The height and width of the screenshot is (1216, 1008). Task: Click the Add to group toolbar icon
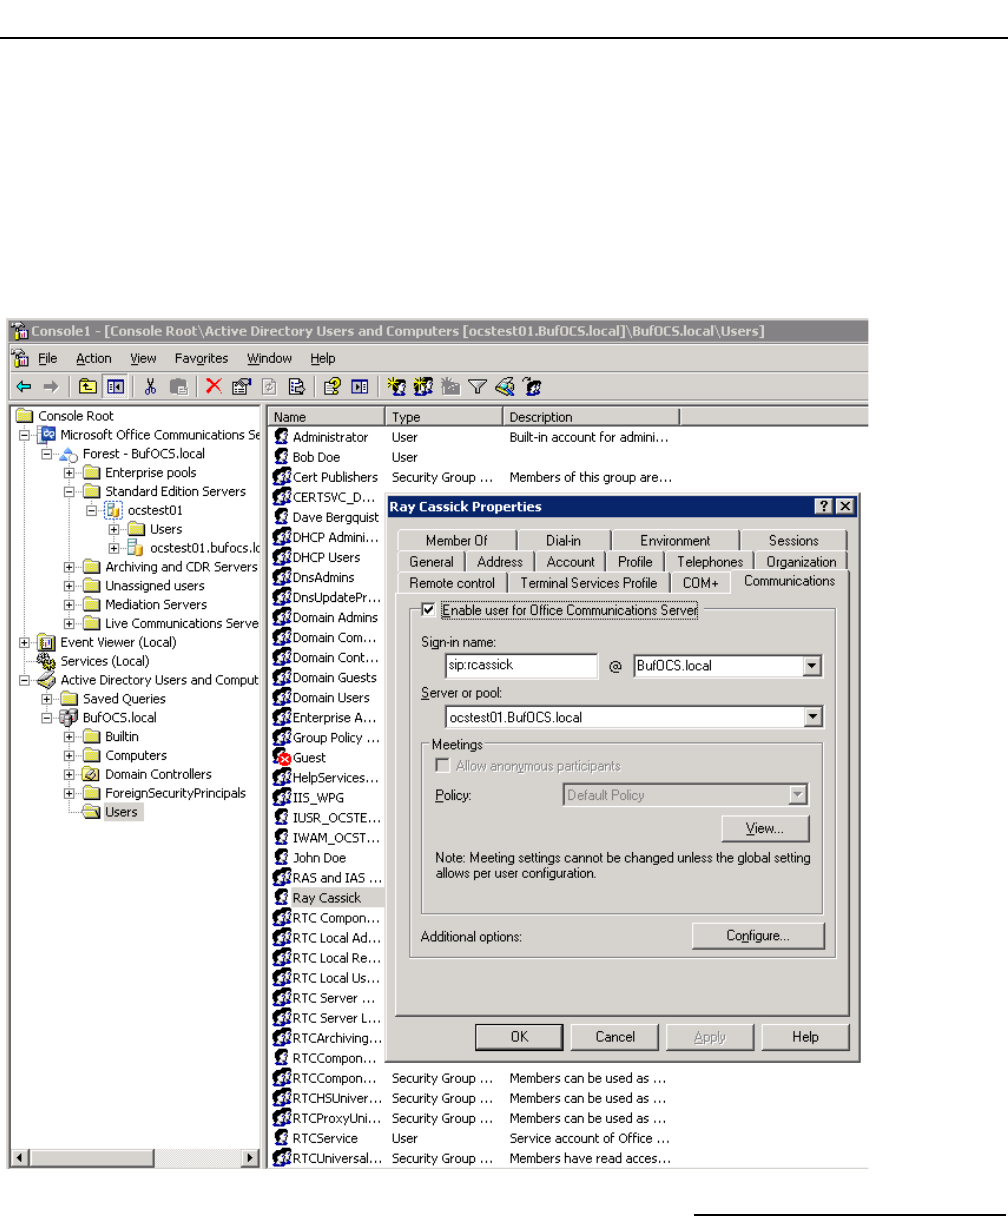tap(533, 386)
